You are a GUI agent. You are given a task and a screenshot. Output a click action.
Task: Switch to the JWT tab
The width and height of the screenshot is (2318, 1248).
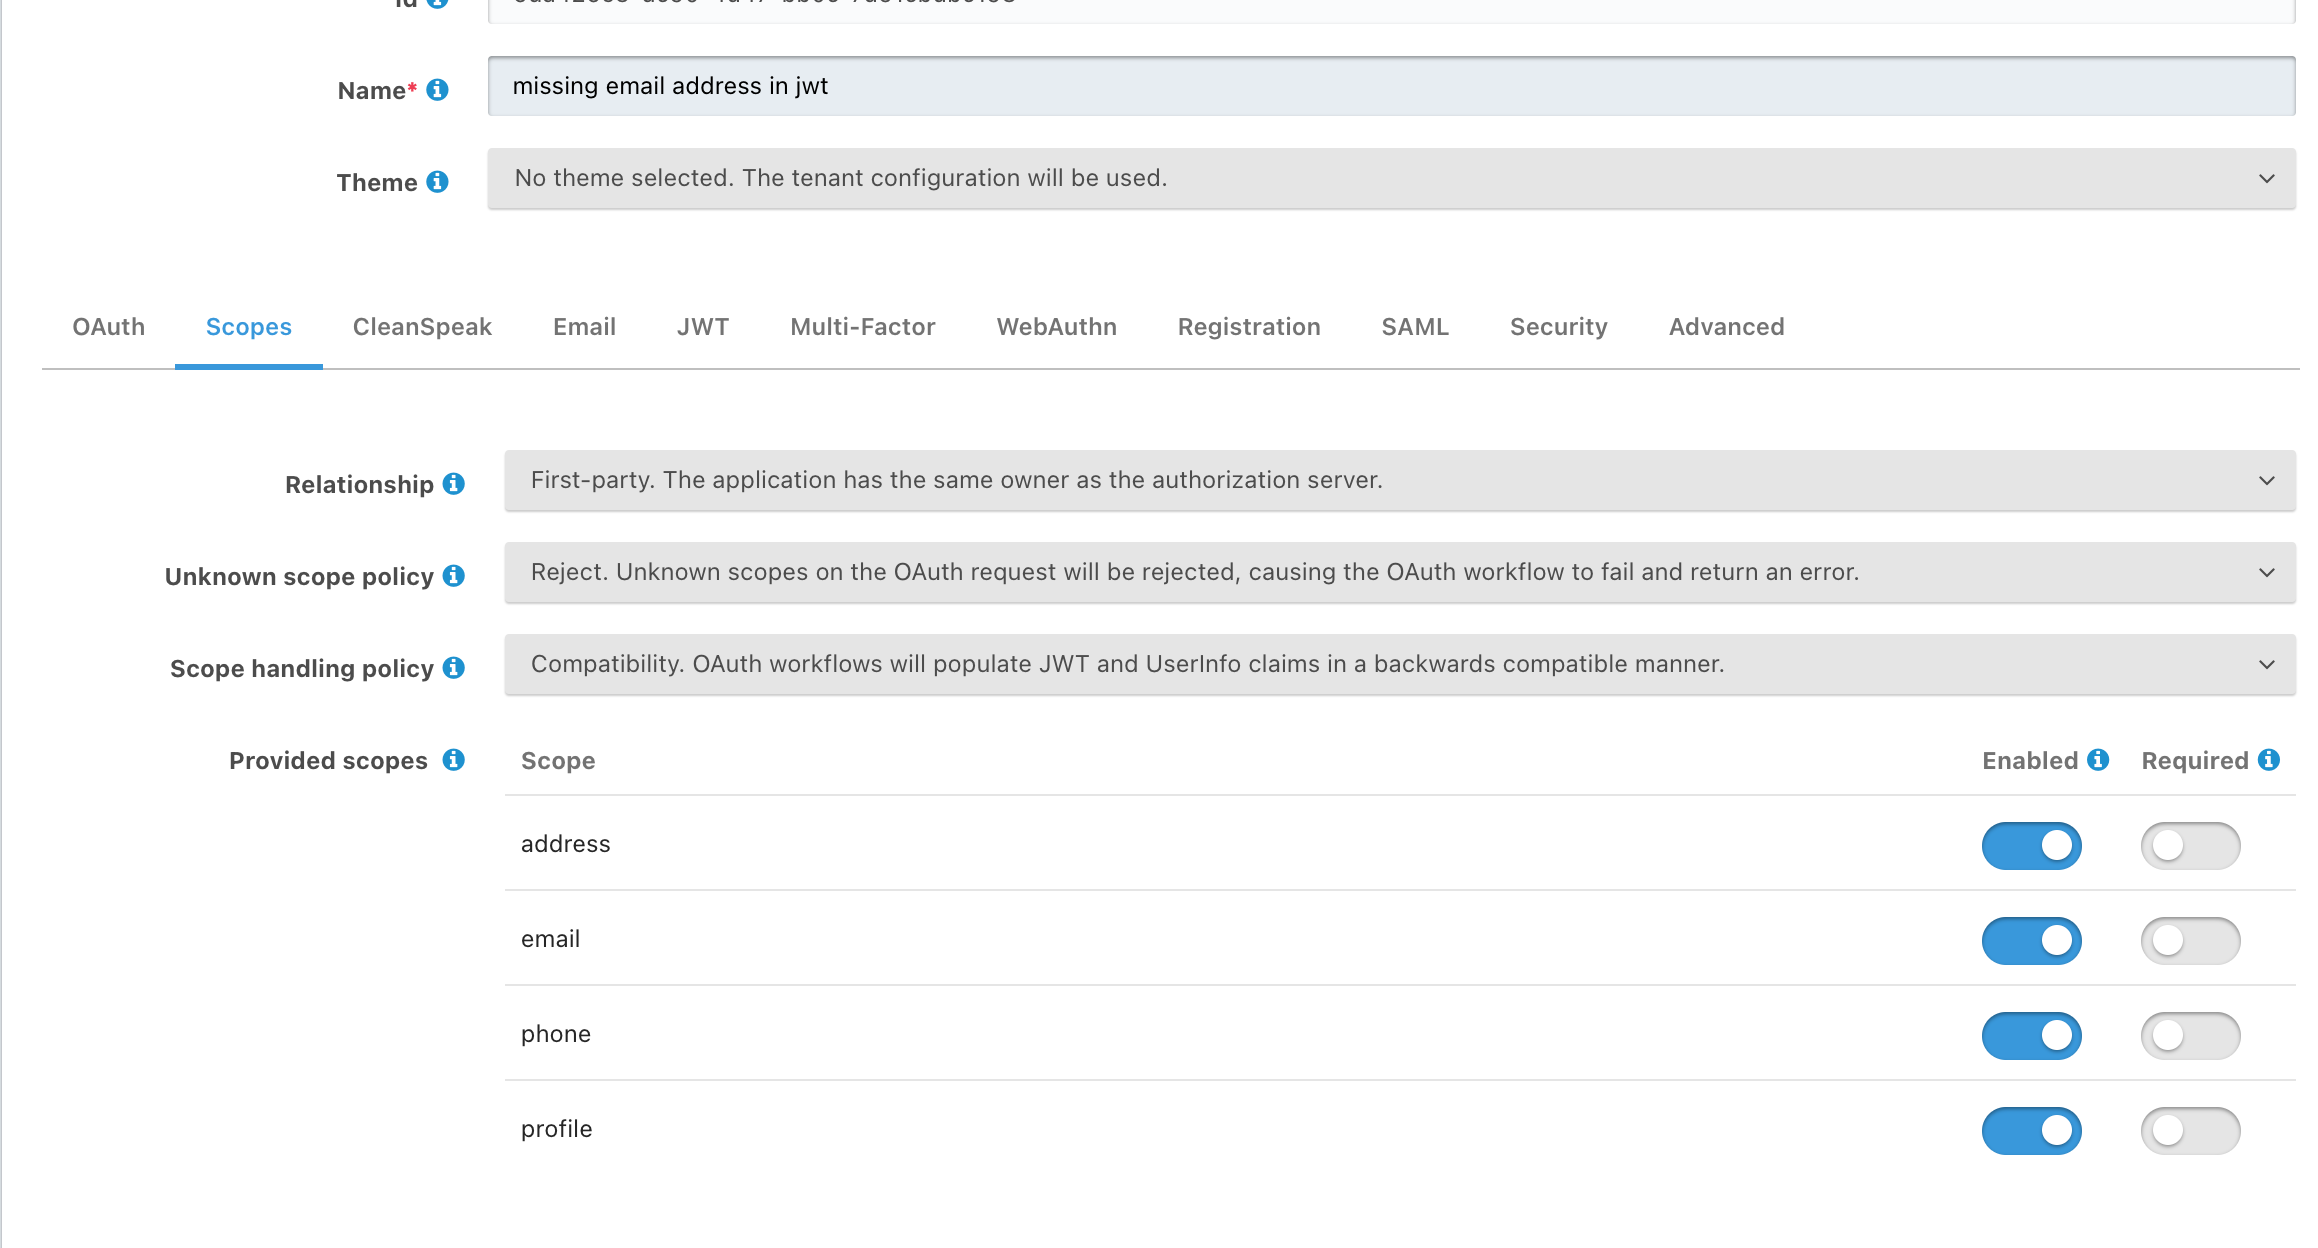coord(702,327)
